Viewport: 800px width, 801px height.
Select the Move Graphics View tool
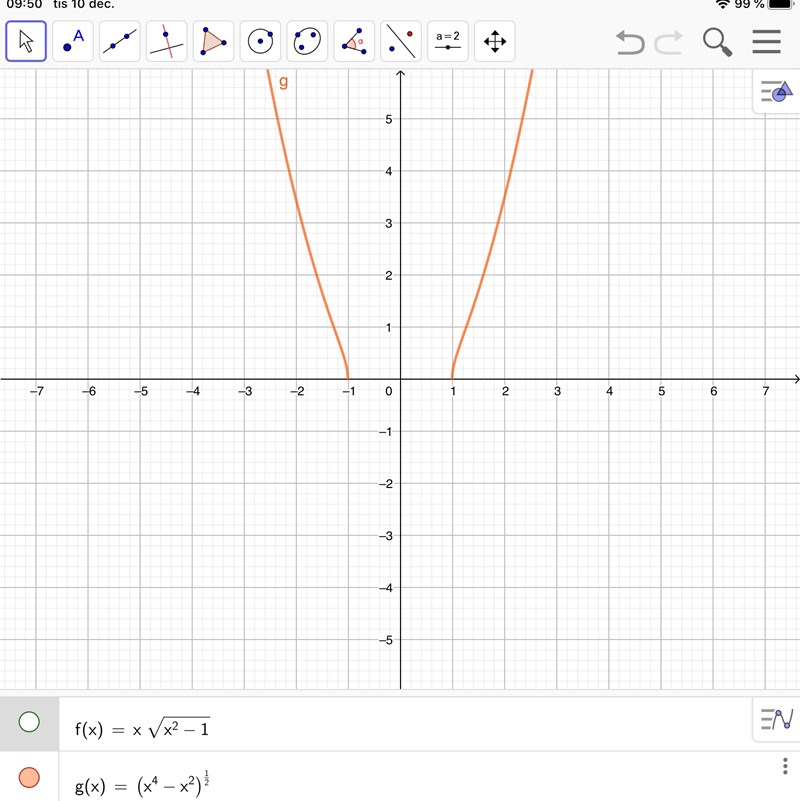495,42
